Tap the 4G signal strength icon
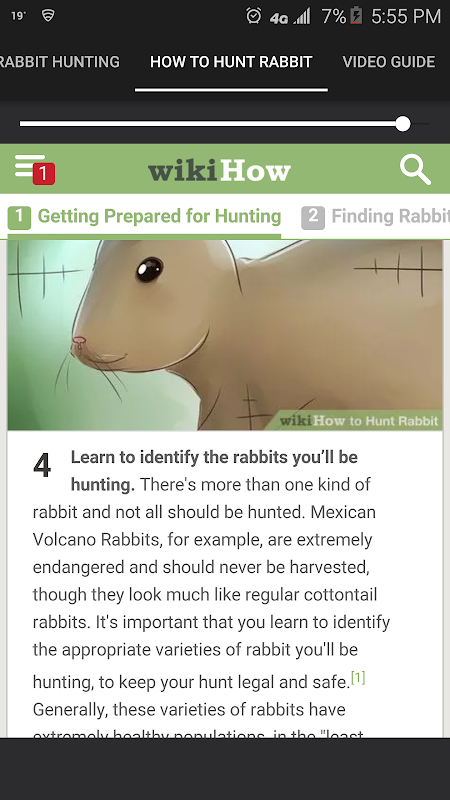The width and height of the screenshot is (450, 800). click(x=290, y=17)
